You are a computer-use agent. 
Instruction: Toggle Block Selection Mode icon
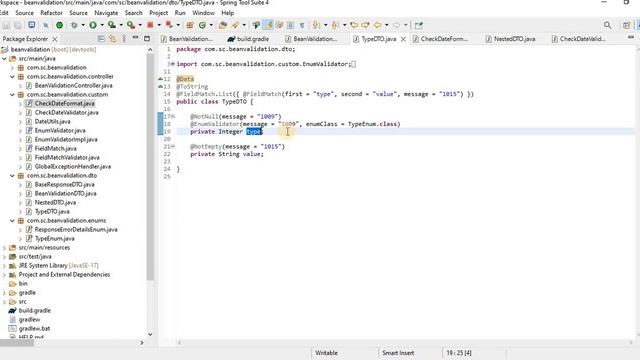pyautogui.click(x=291, y=25)
